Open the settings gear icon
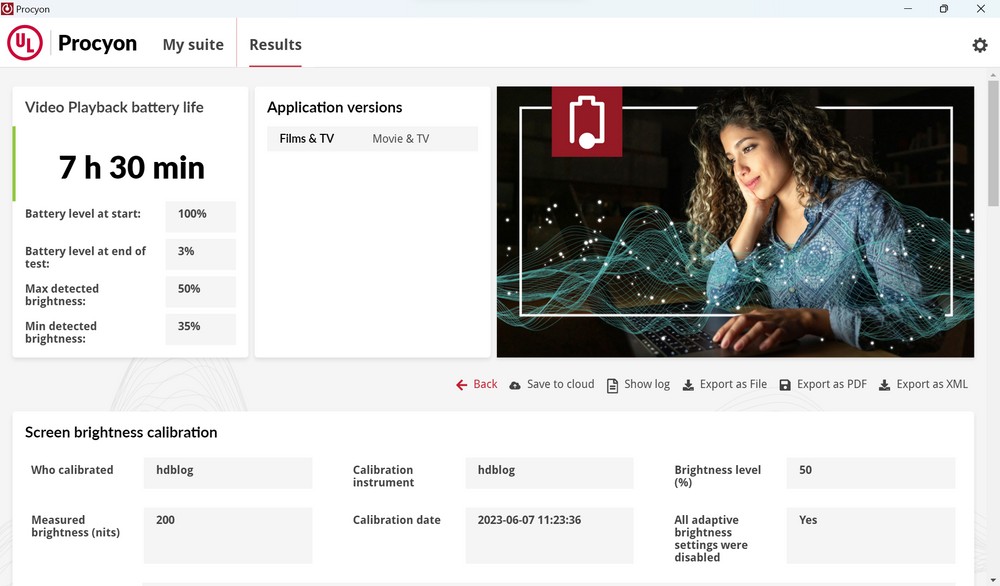This screenshot has width=1000, height=586. pos(980,45)
